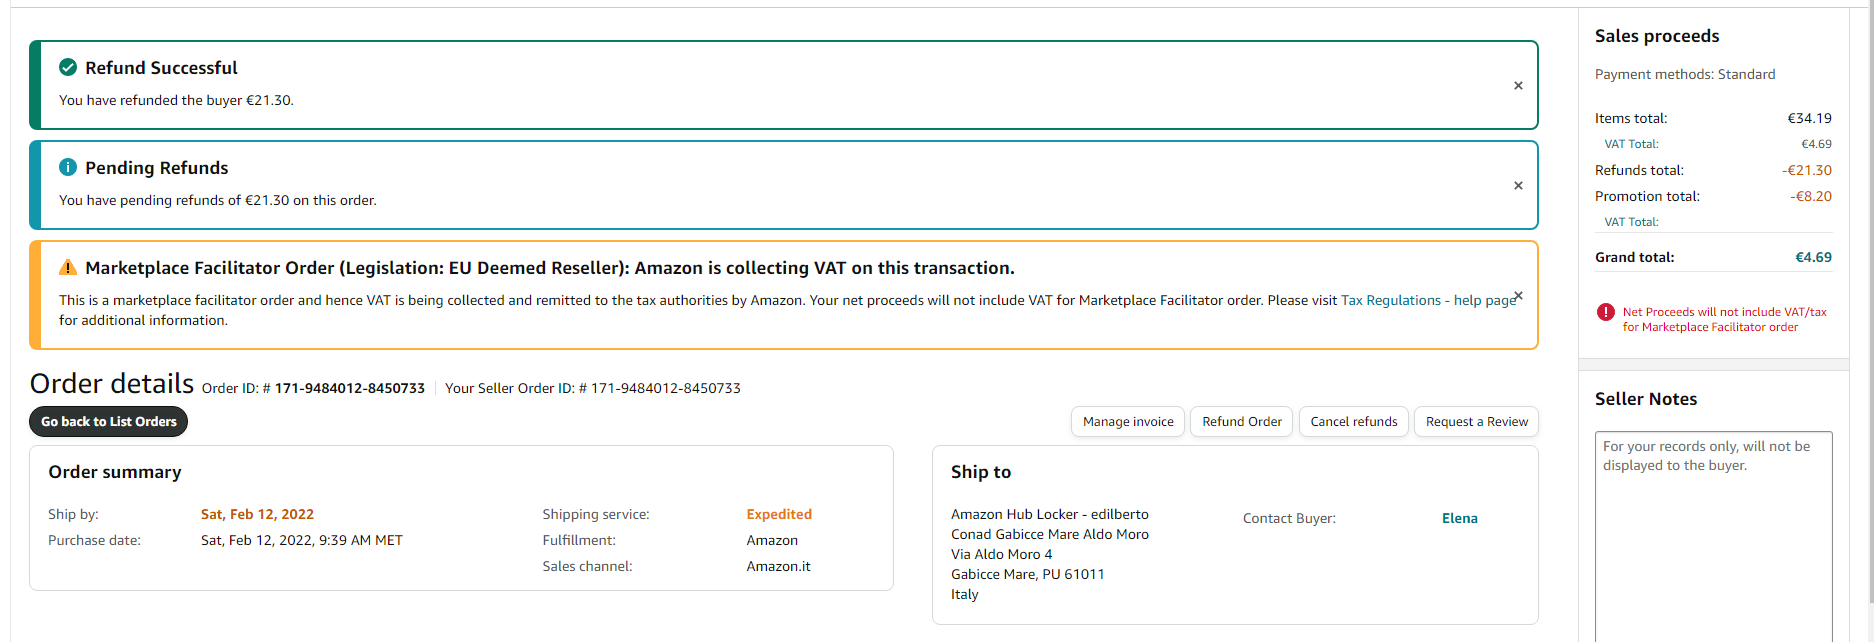The width and height of the screenshot is (1874, 642).
Task: Go back to List Orders
Action: tap(108, 422)
